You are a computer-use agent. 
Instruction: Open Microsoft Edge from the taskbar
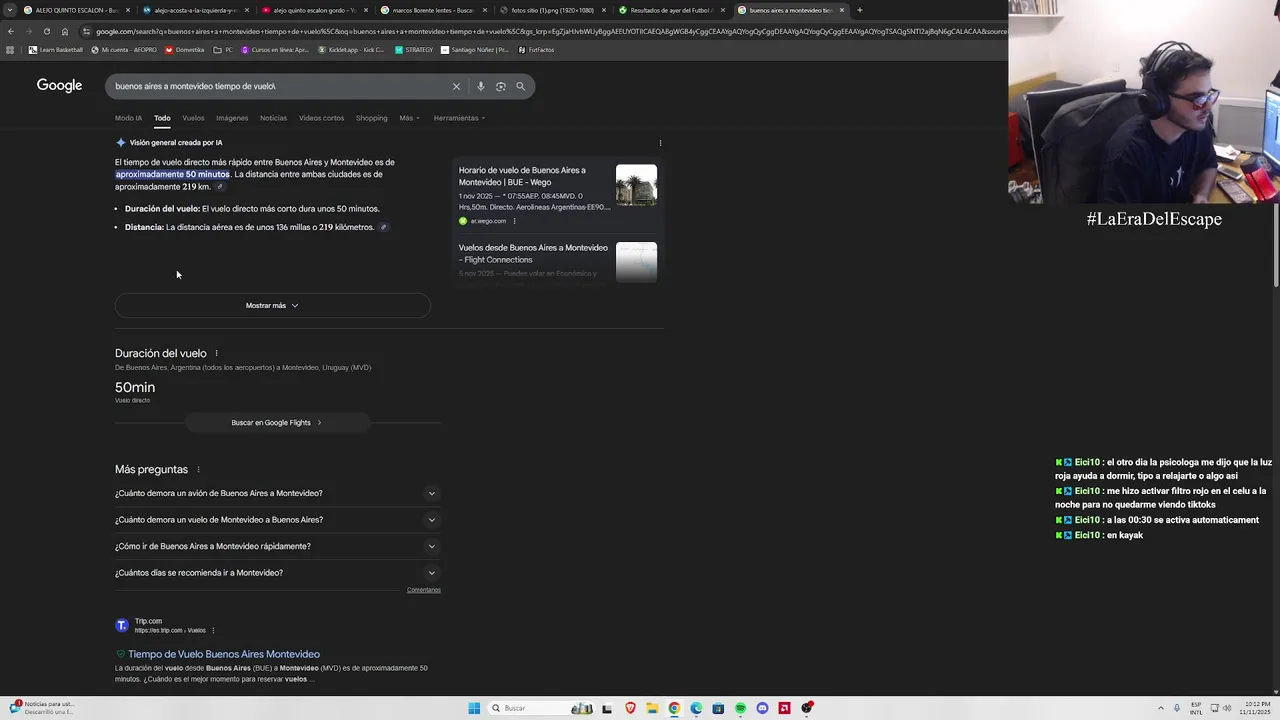(696, 708)
